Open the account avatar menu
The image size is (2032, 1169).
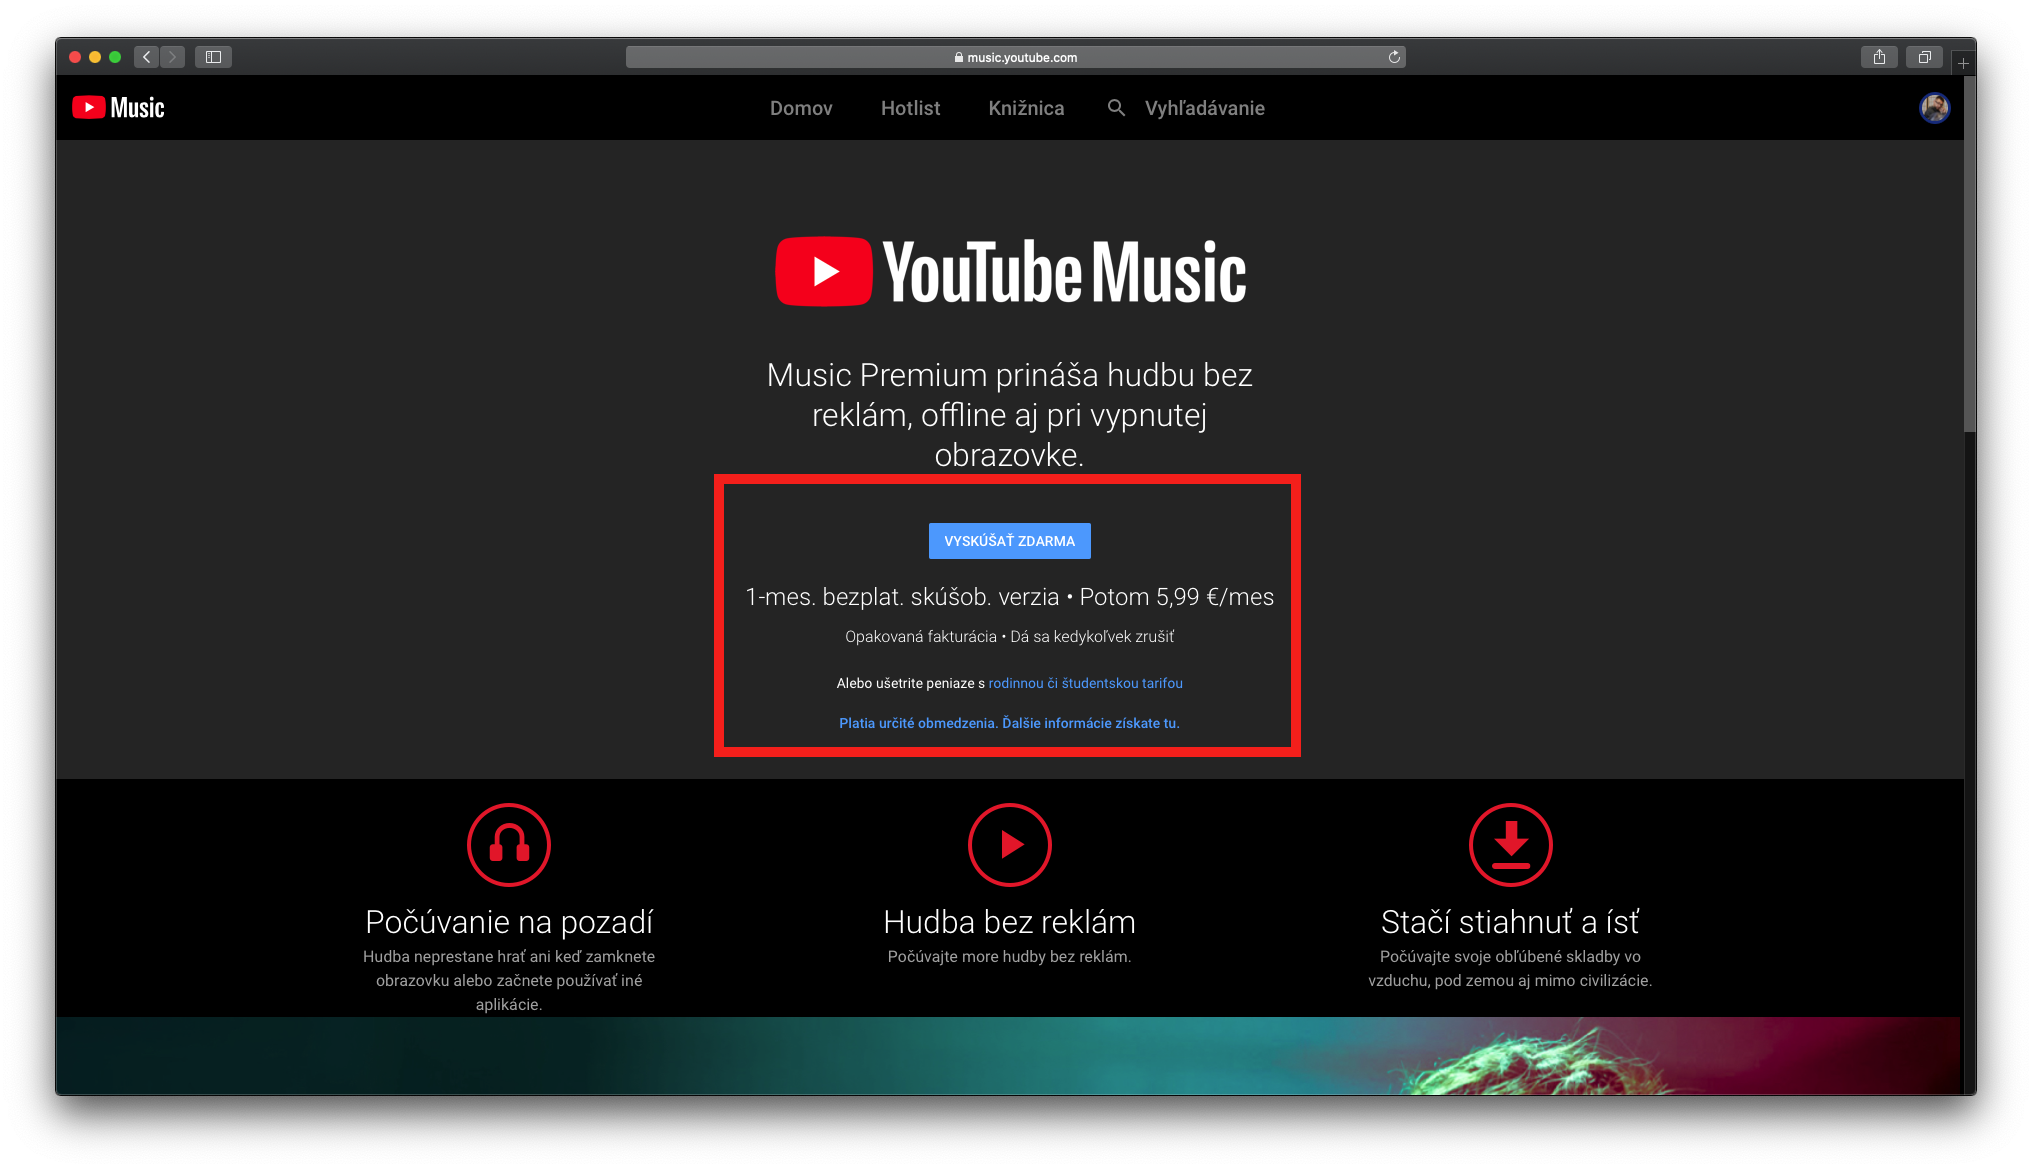pyautogui.click(x=1934, y=108)
